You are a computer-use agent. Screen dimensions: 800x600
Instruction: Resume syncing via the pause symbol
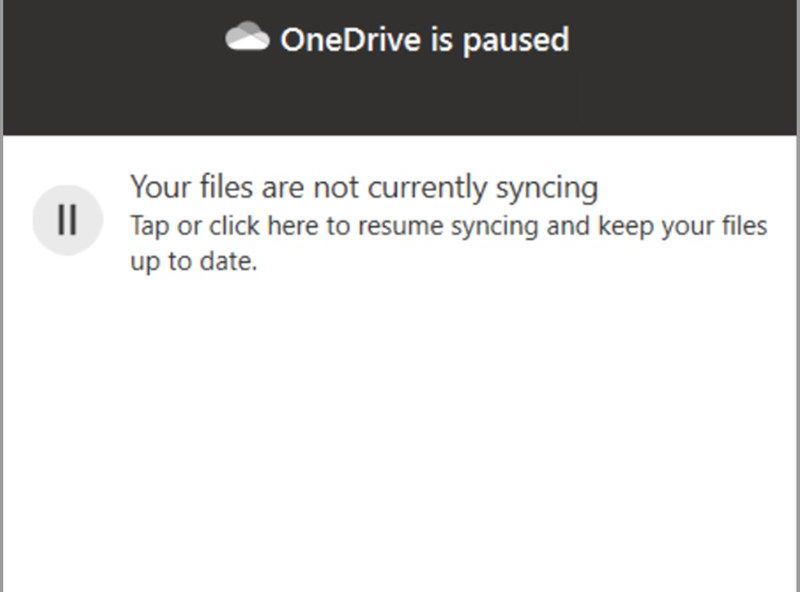pos(68,220)
